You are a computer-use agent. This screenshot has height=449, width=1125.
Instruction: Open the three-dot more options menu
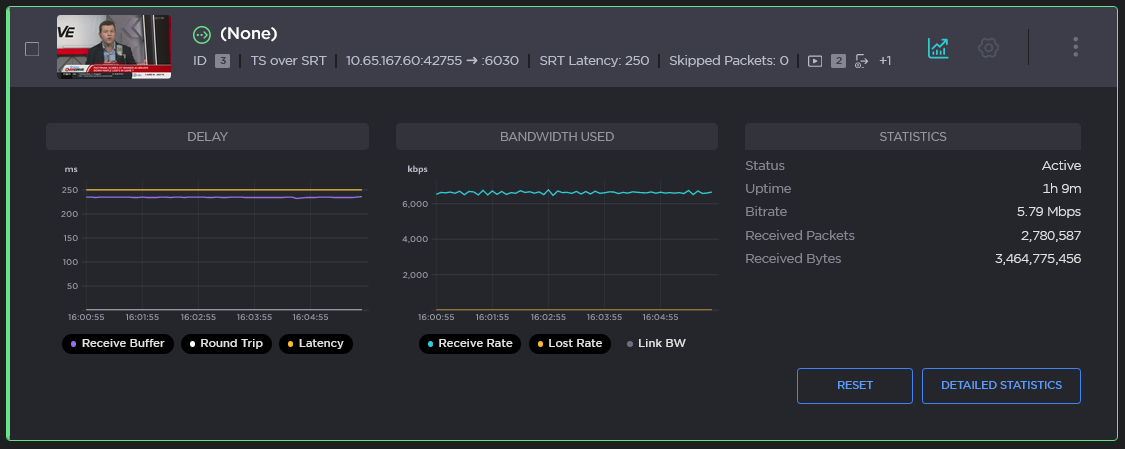pyautogui.click(x=1075, y=47)
